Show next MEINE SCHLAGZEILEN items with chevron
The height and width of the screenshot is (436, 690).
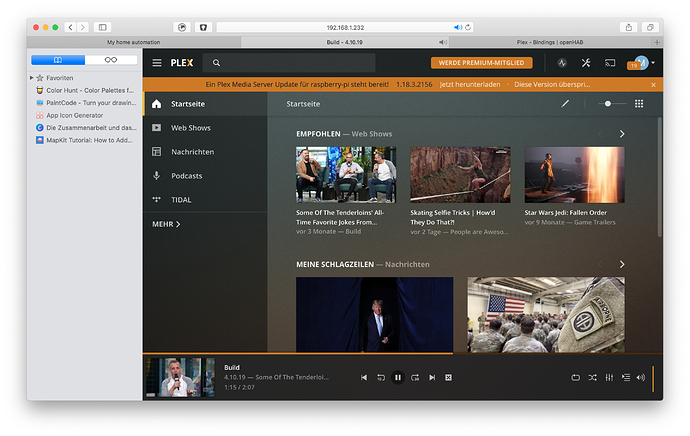click(x=622, y=264)
